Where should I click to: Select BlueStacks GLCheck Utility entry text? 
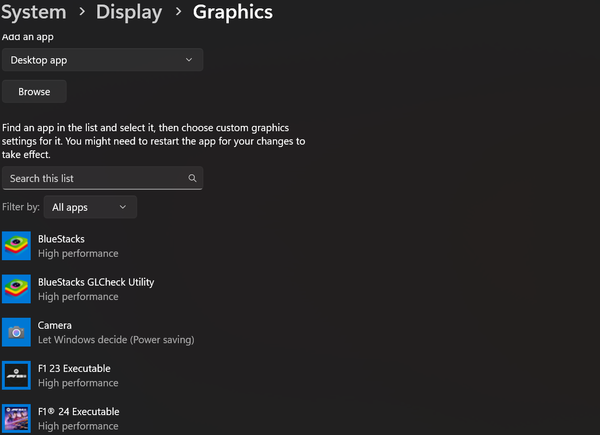coord(96,282)
